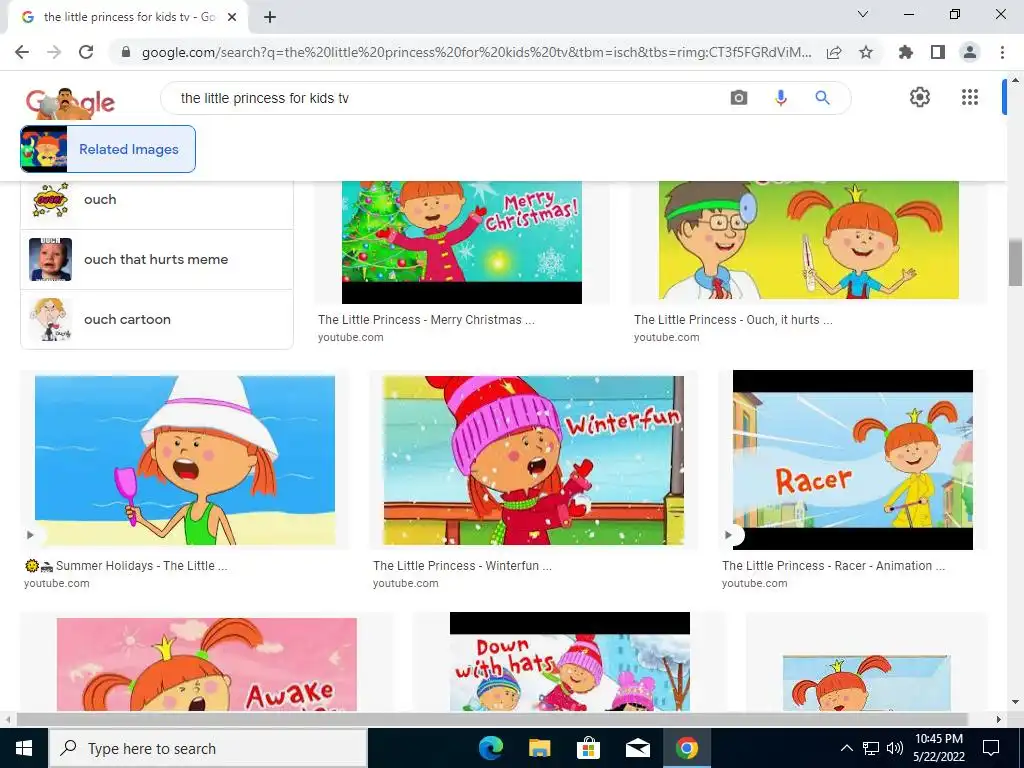Click 'The Little Princess - Racer - Animation' title
1024x768 pixels.
833,566
